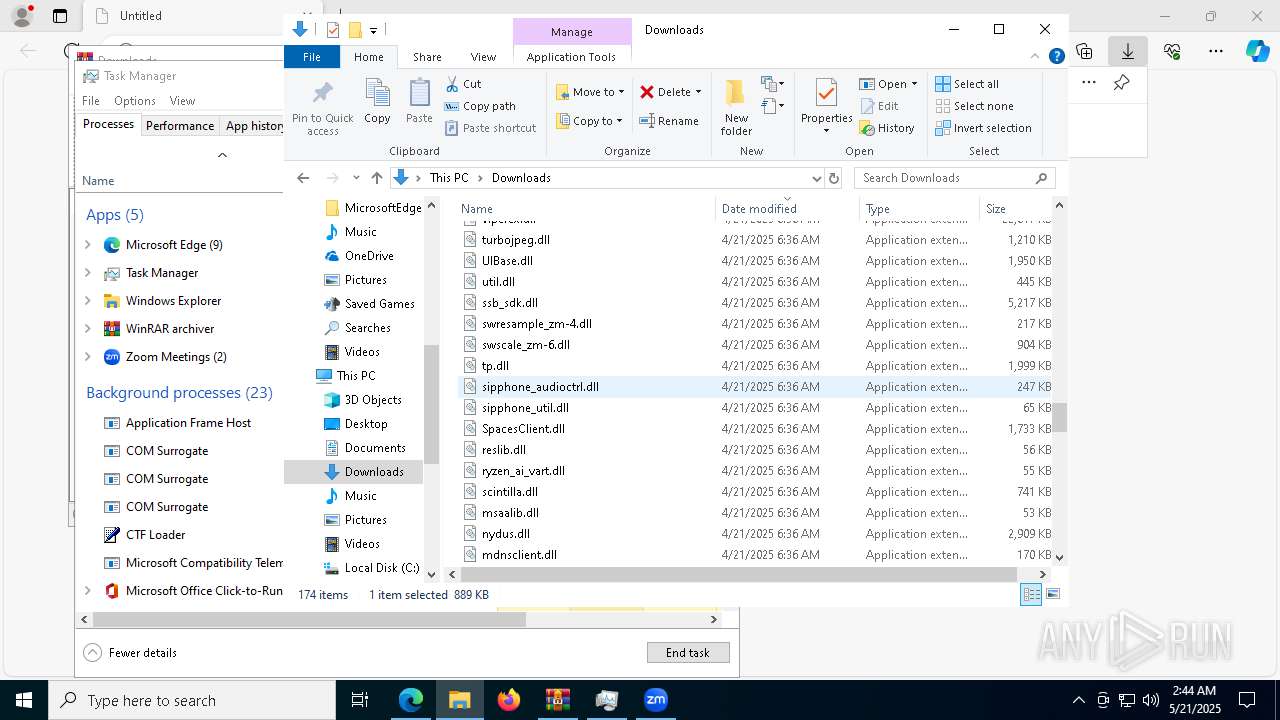The height and width of the screenshot is (720, 1280).
Task: Collapse ribbon using the chevron arrow
Action: (x=1035, y=57)
